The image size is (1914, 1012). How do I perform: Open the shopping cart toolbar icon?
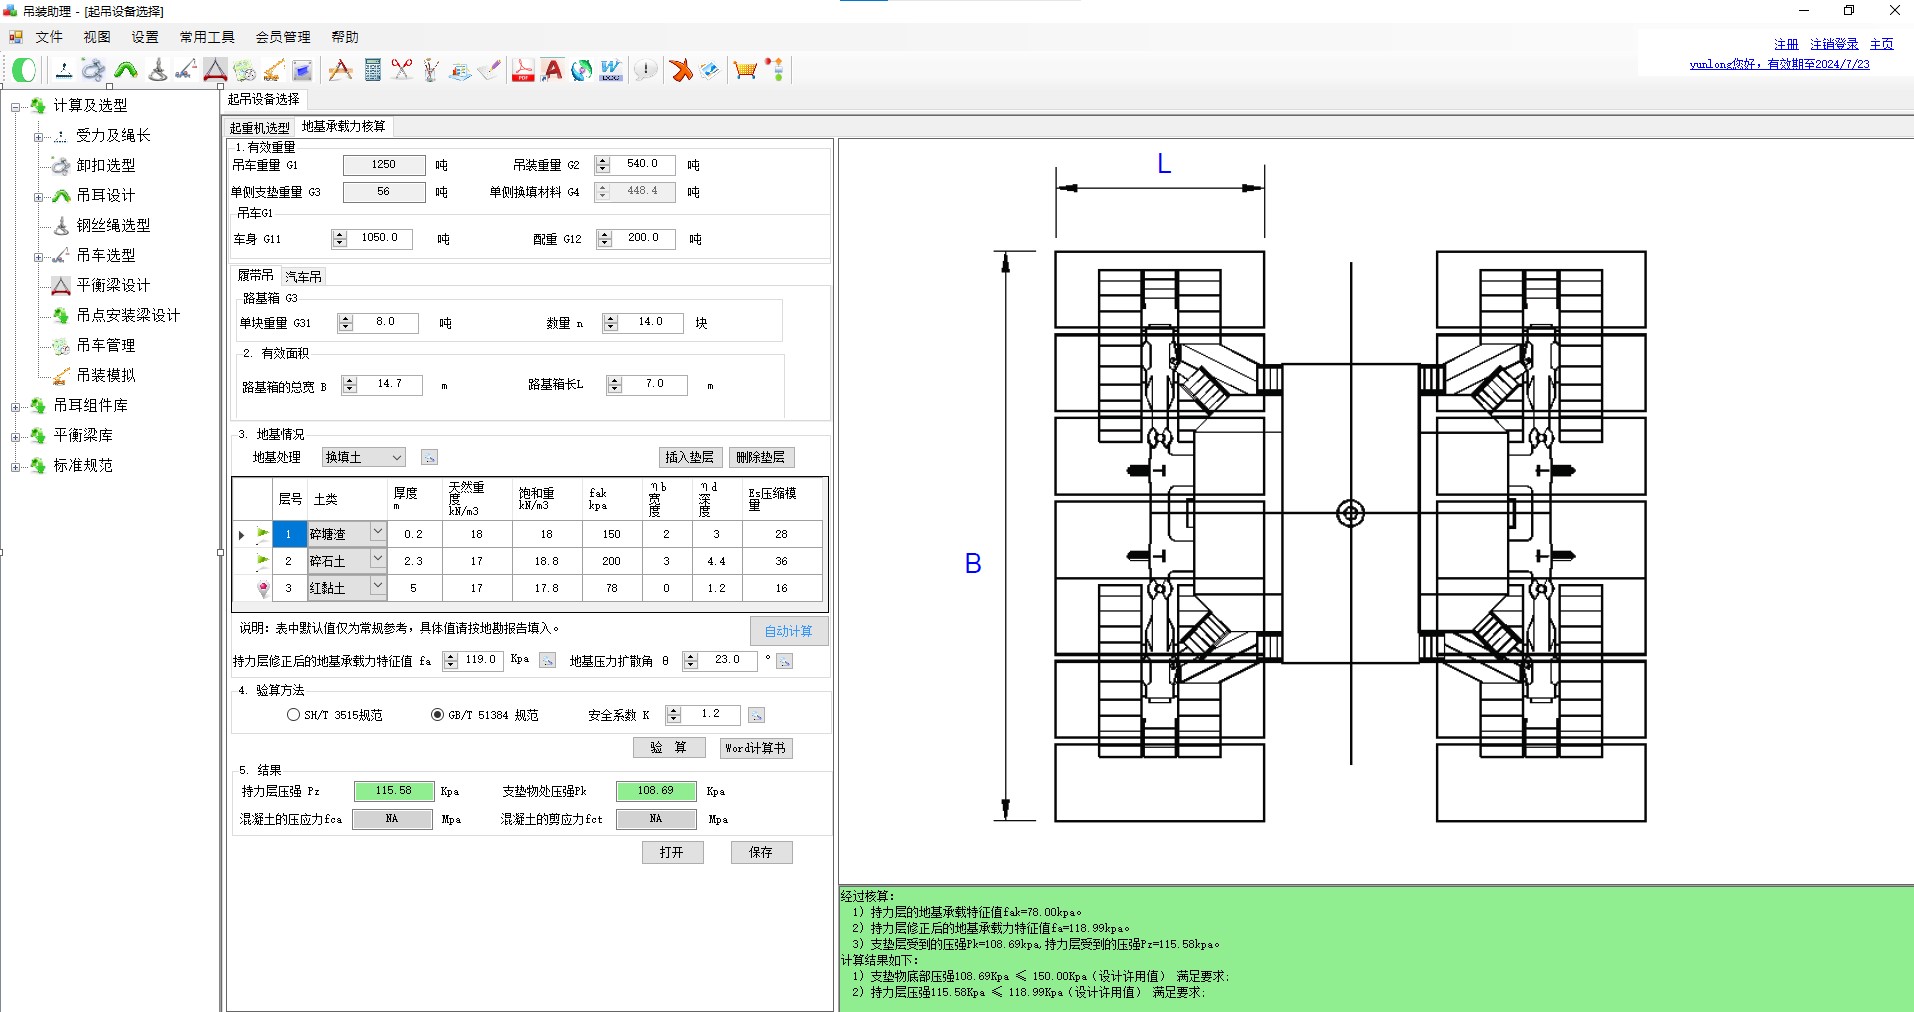(745, 70)
